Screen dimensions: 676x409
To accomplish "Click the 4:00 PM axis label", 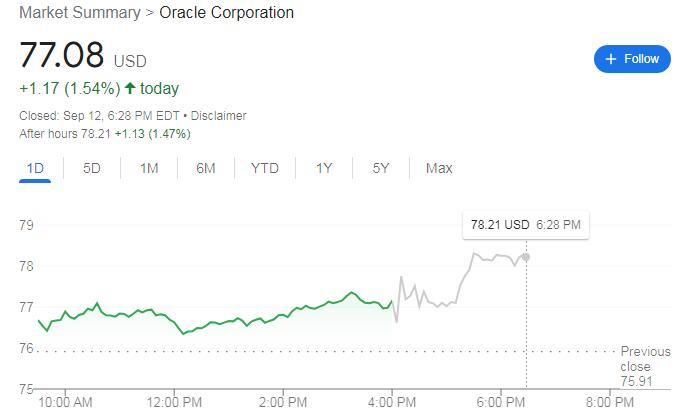I will [x=392, y=402].
